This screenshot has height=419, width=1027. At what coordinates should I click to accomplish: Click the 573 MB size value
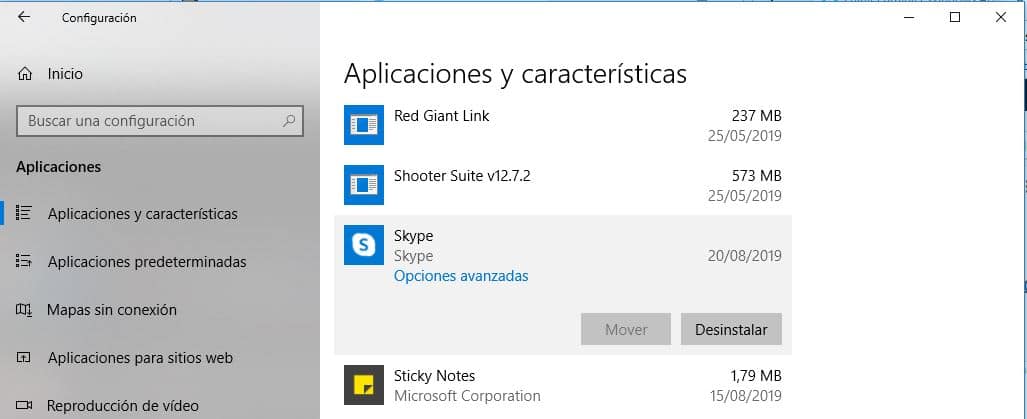(756, 175)
